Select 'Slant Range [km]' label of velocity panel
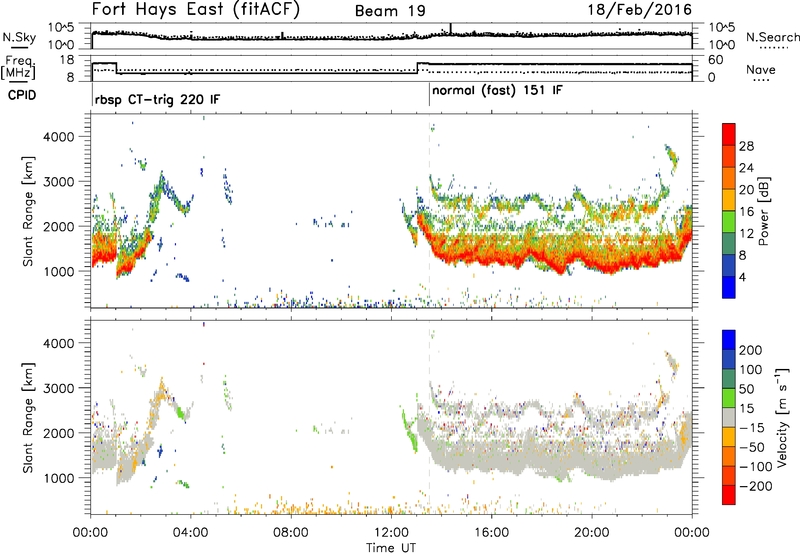Image resolution: width=800 pixels, height=554 pixels. (28, 418)
